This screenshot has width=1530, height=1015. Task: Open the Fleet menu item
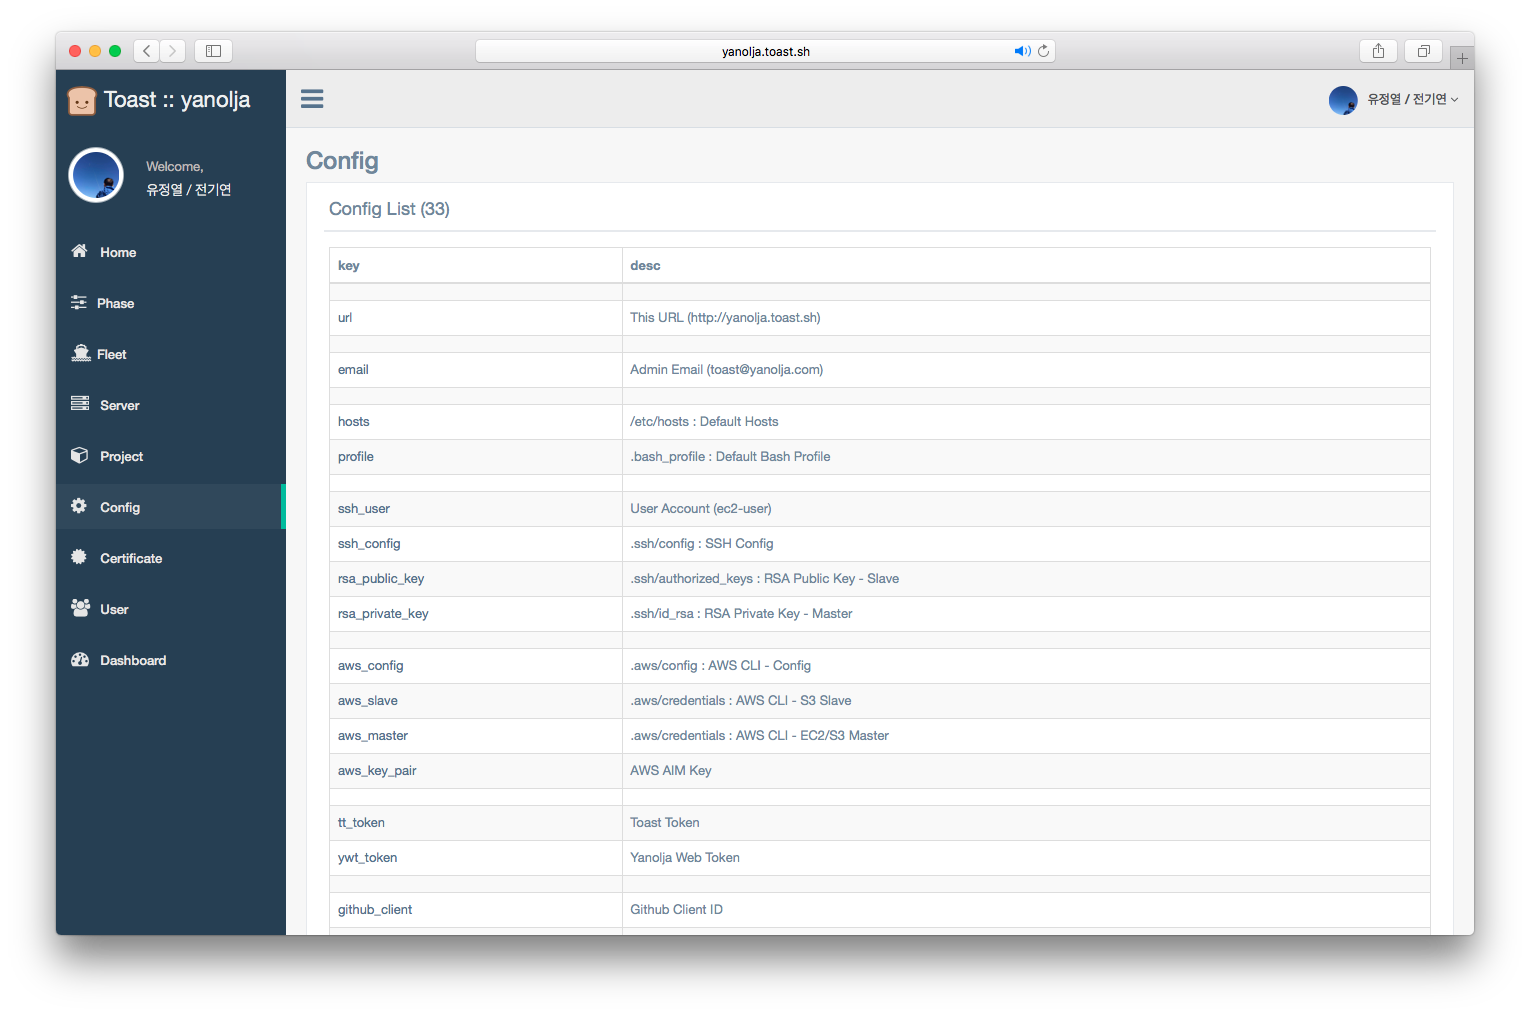171,354
